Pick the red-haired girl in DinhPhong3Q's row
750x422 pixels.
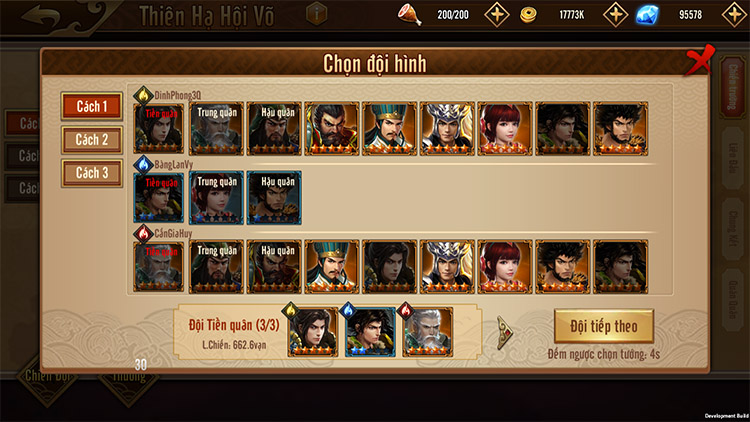[x=505, y=129]
